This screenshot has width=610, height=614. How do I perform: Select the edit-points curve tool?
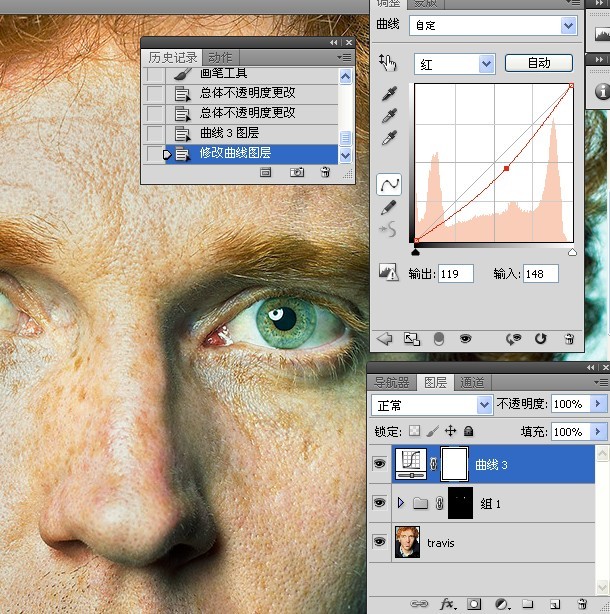click(x=389, y=184)
